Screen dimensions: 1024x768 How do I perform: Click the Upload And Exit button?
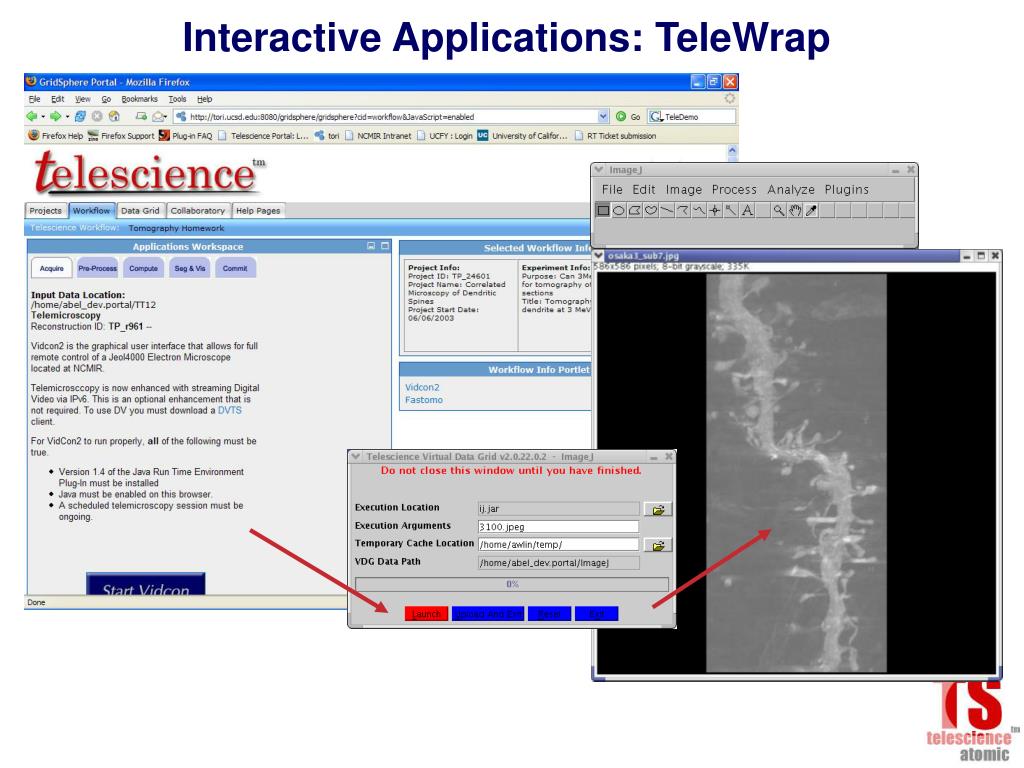coord(488,614)
